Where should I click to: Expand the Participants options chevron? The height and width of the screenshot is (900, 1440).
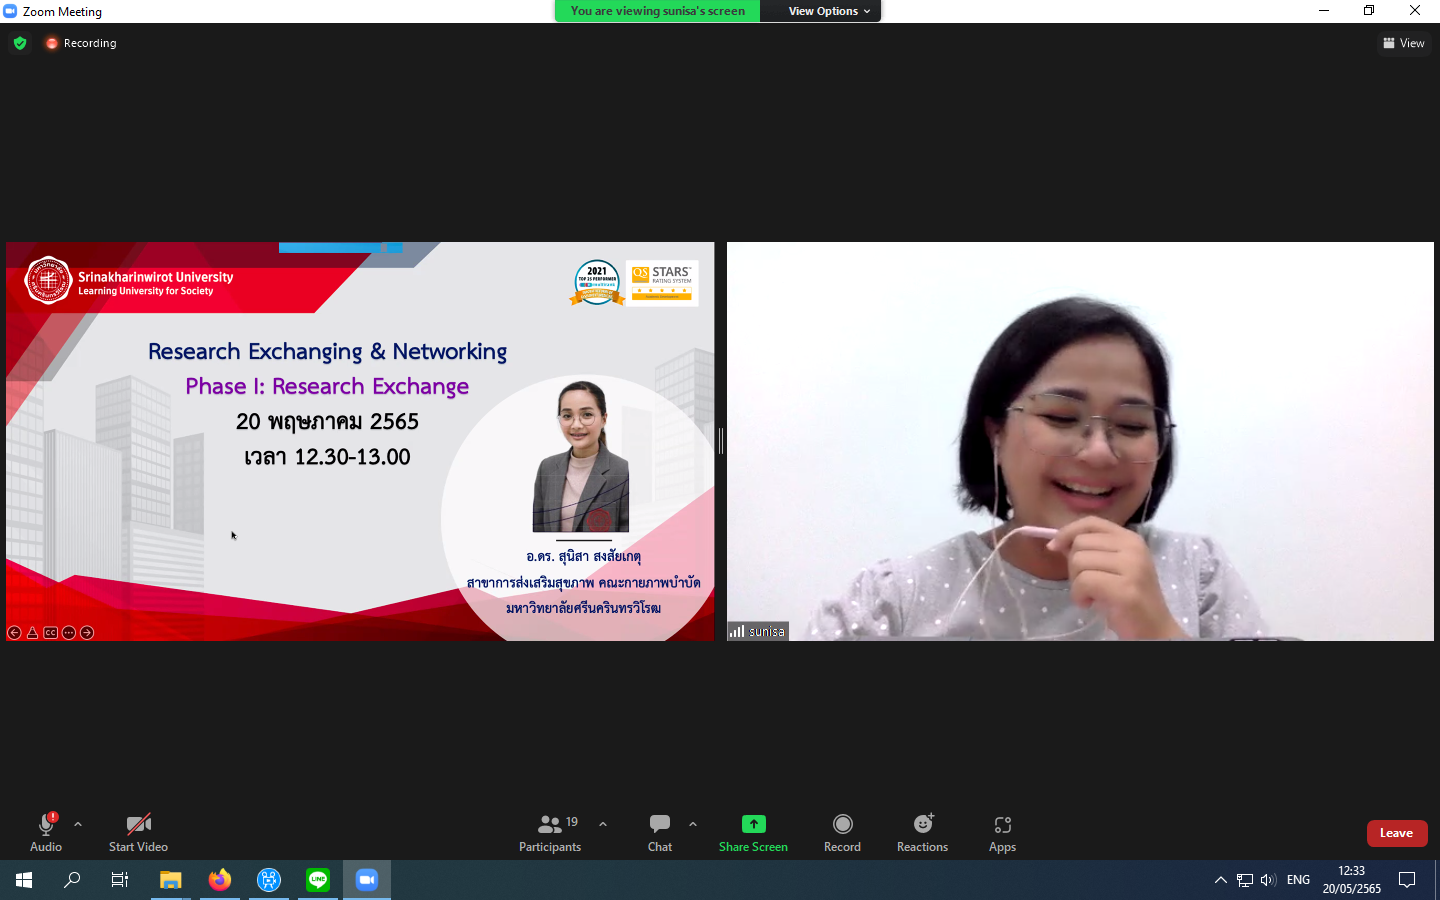coord(603,824)
